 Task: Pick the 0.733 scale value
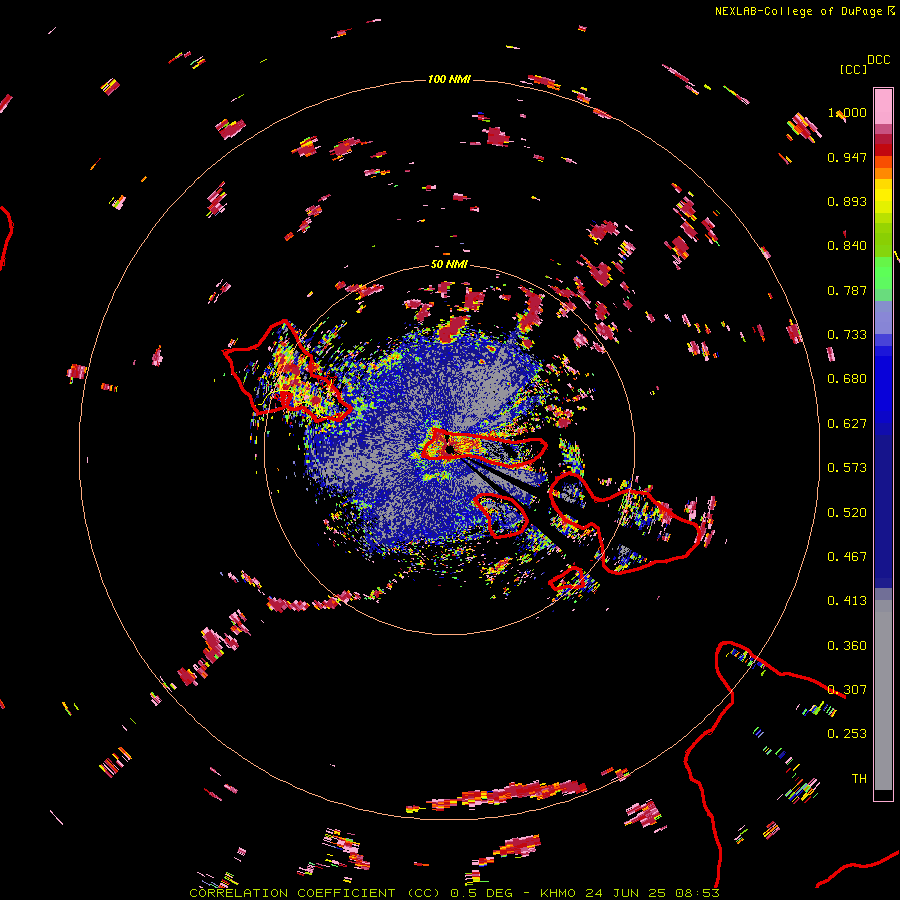point(847,335)
